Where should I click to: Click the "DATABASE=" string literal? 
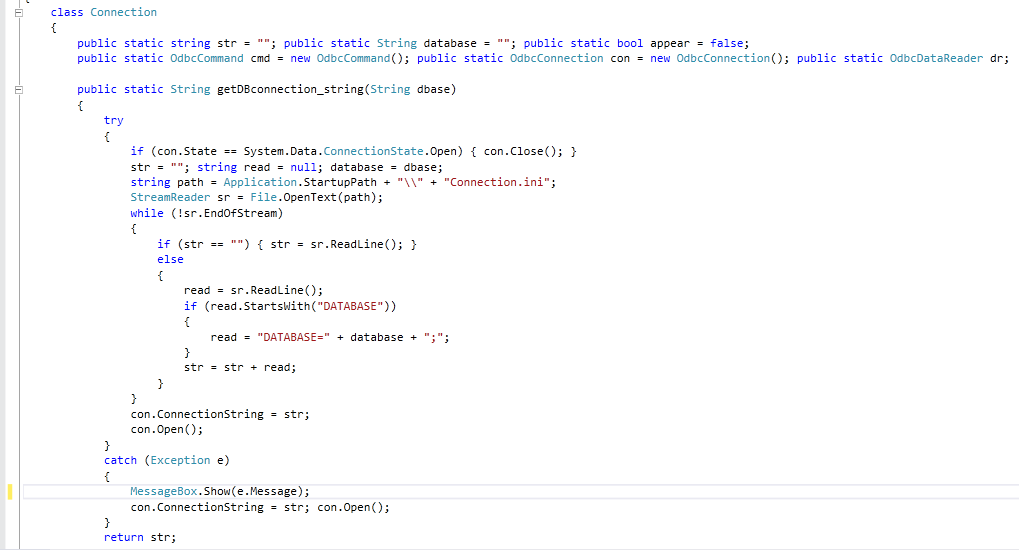tap(294, 337)
